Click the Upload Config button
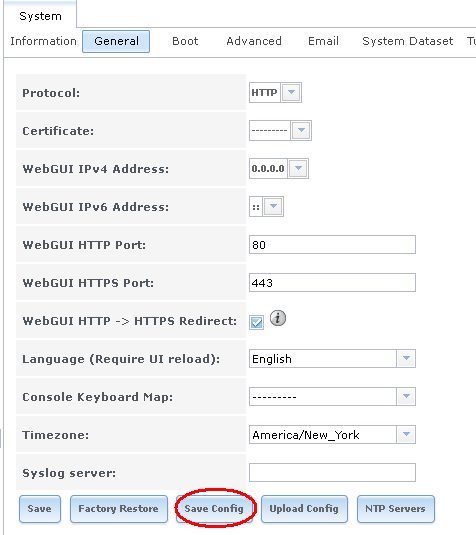The image size is (476, 535). pyautogui.click(x=304, y=509)
